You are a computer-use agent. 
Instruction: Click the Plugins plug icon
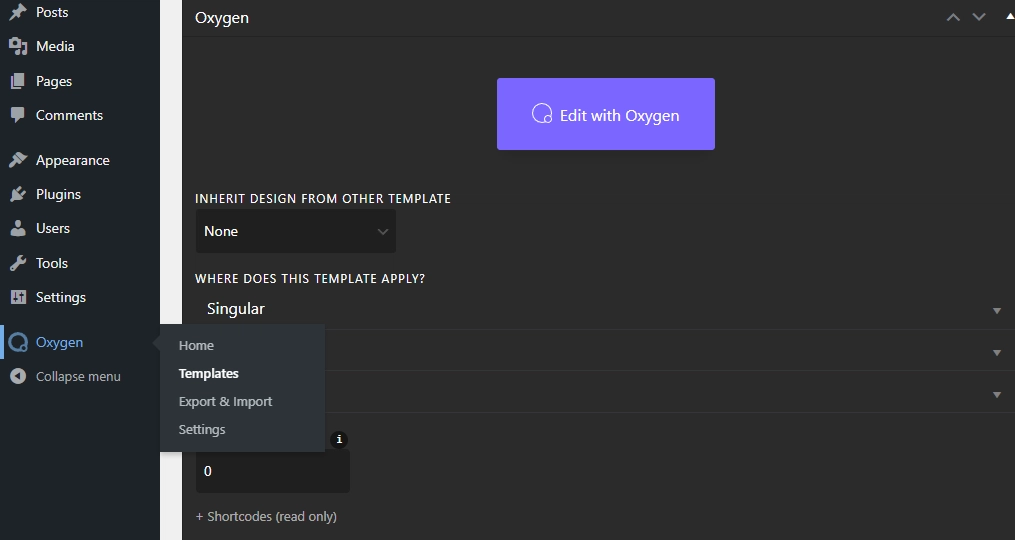pyautogui.click(x=18, y=194)
